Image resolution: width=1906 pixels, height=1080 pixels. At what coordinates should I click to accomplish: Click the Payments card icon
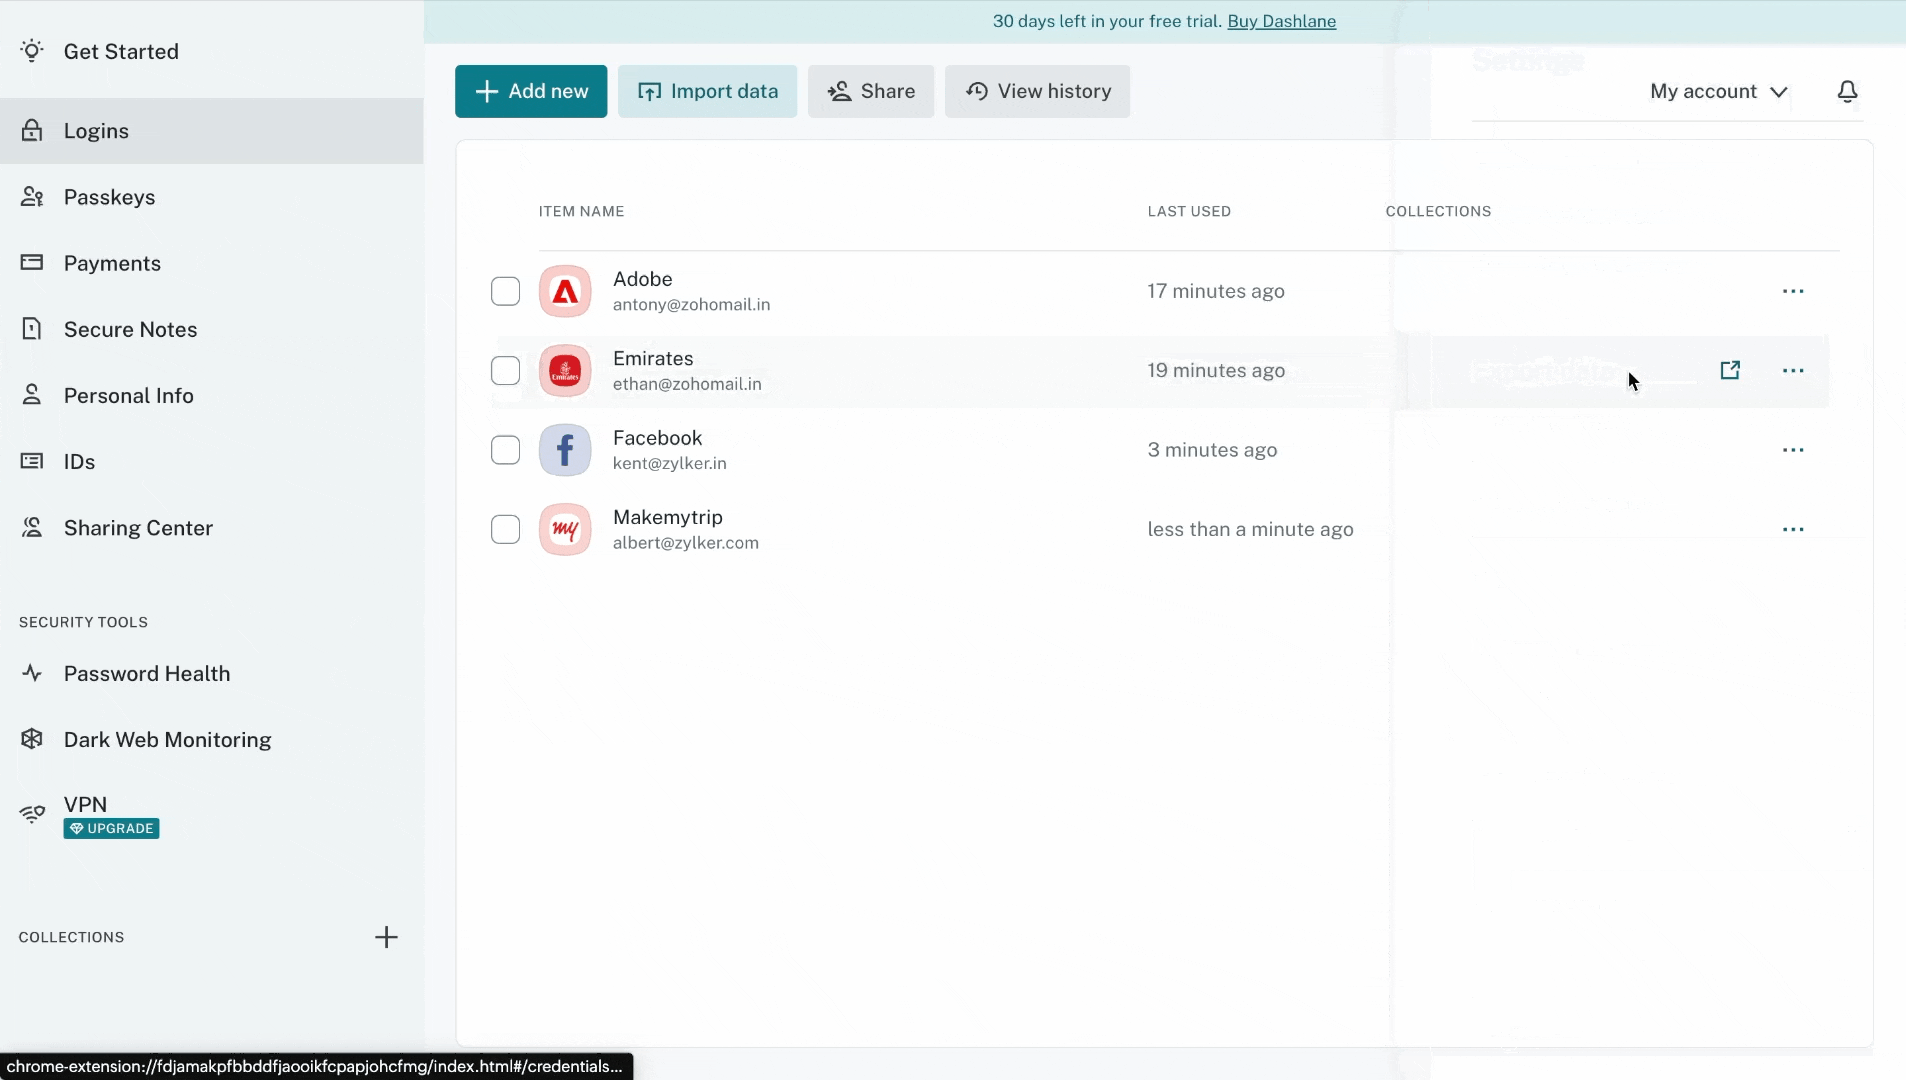(x=32, y=263)
